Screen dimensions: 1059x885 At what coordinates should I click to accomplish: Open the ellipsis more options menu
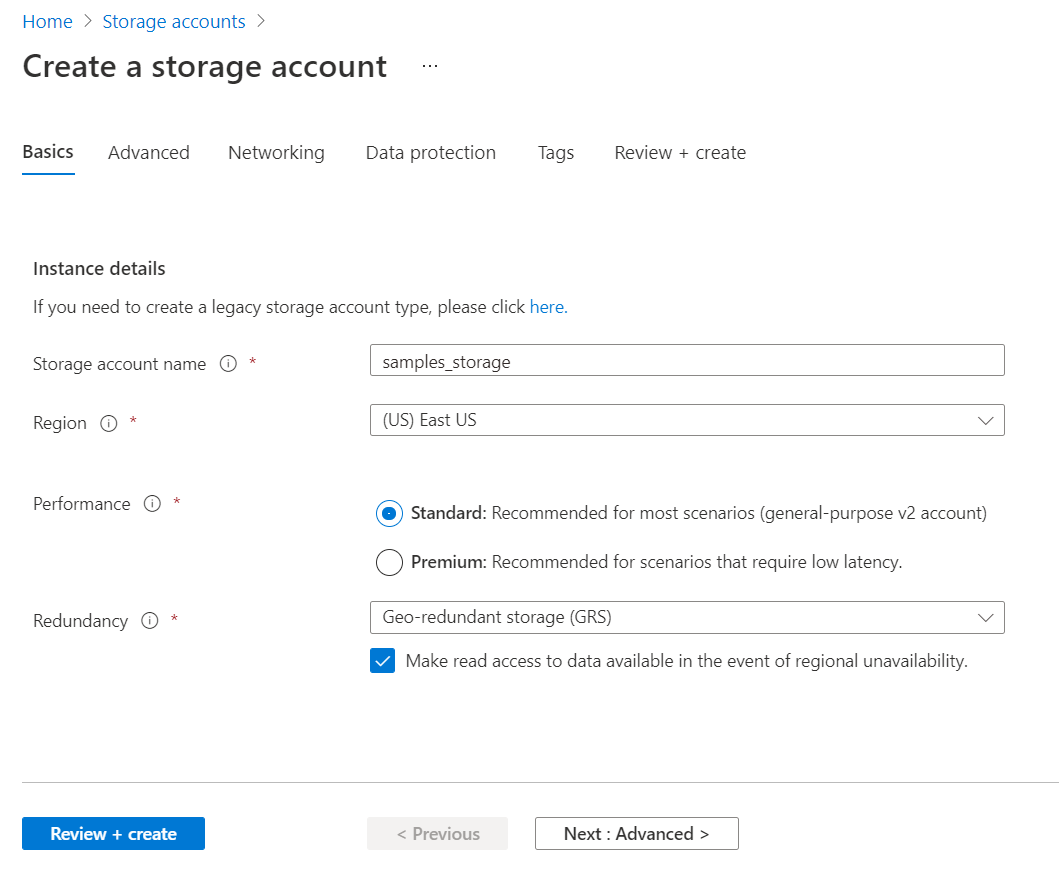click(430, 66)
